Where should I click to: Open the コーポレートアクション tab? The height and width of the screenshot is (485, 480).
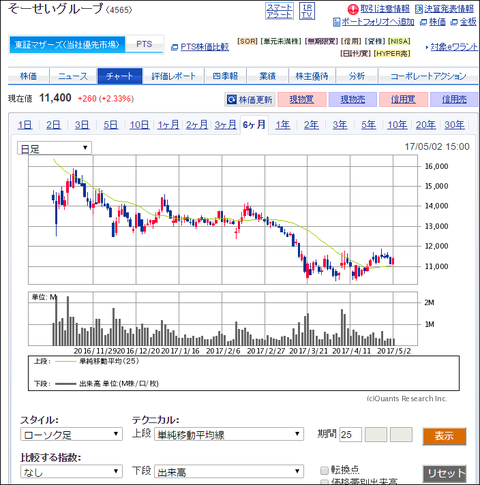(x=428, y=76)
